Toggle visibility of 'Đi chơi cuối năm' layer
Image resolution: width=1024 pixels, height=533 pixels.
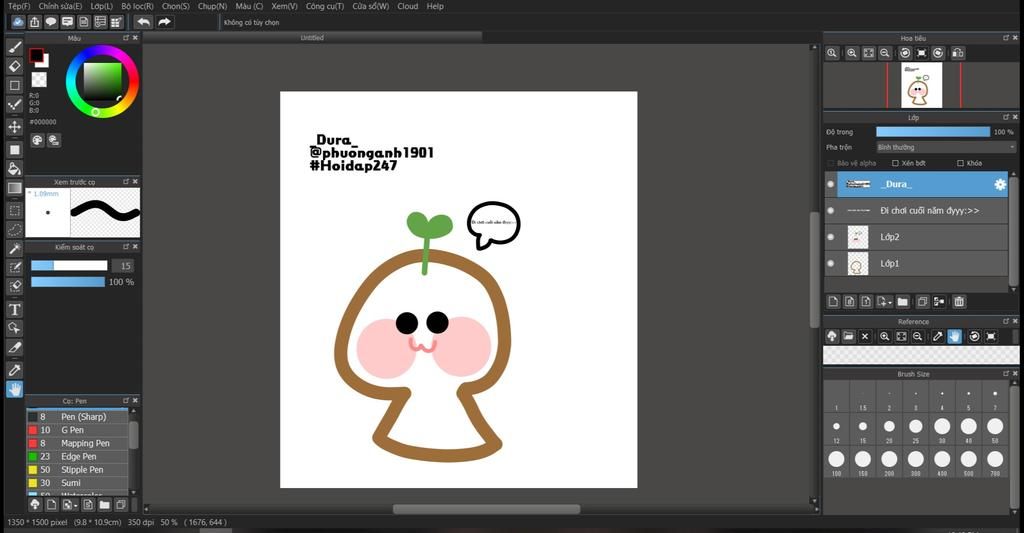(831, 210)
